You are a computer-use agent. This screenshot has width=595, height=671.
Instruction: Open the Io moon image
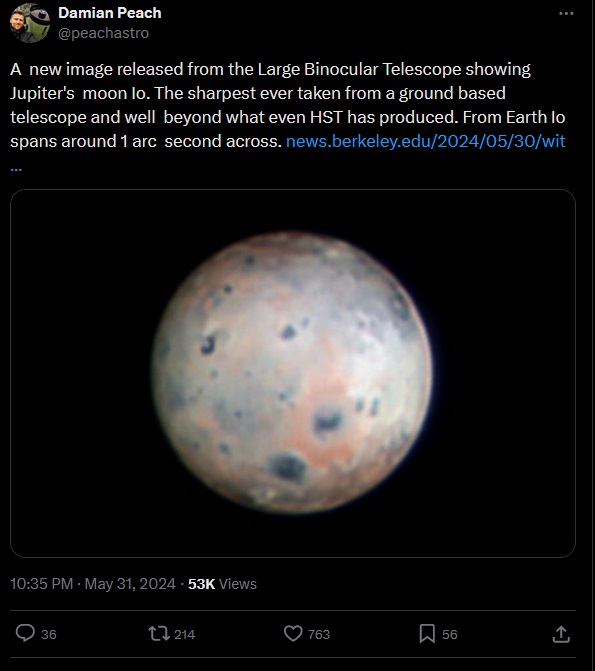point(293,373)
